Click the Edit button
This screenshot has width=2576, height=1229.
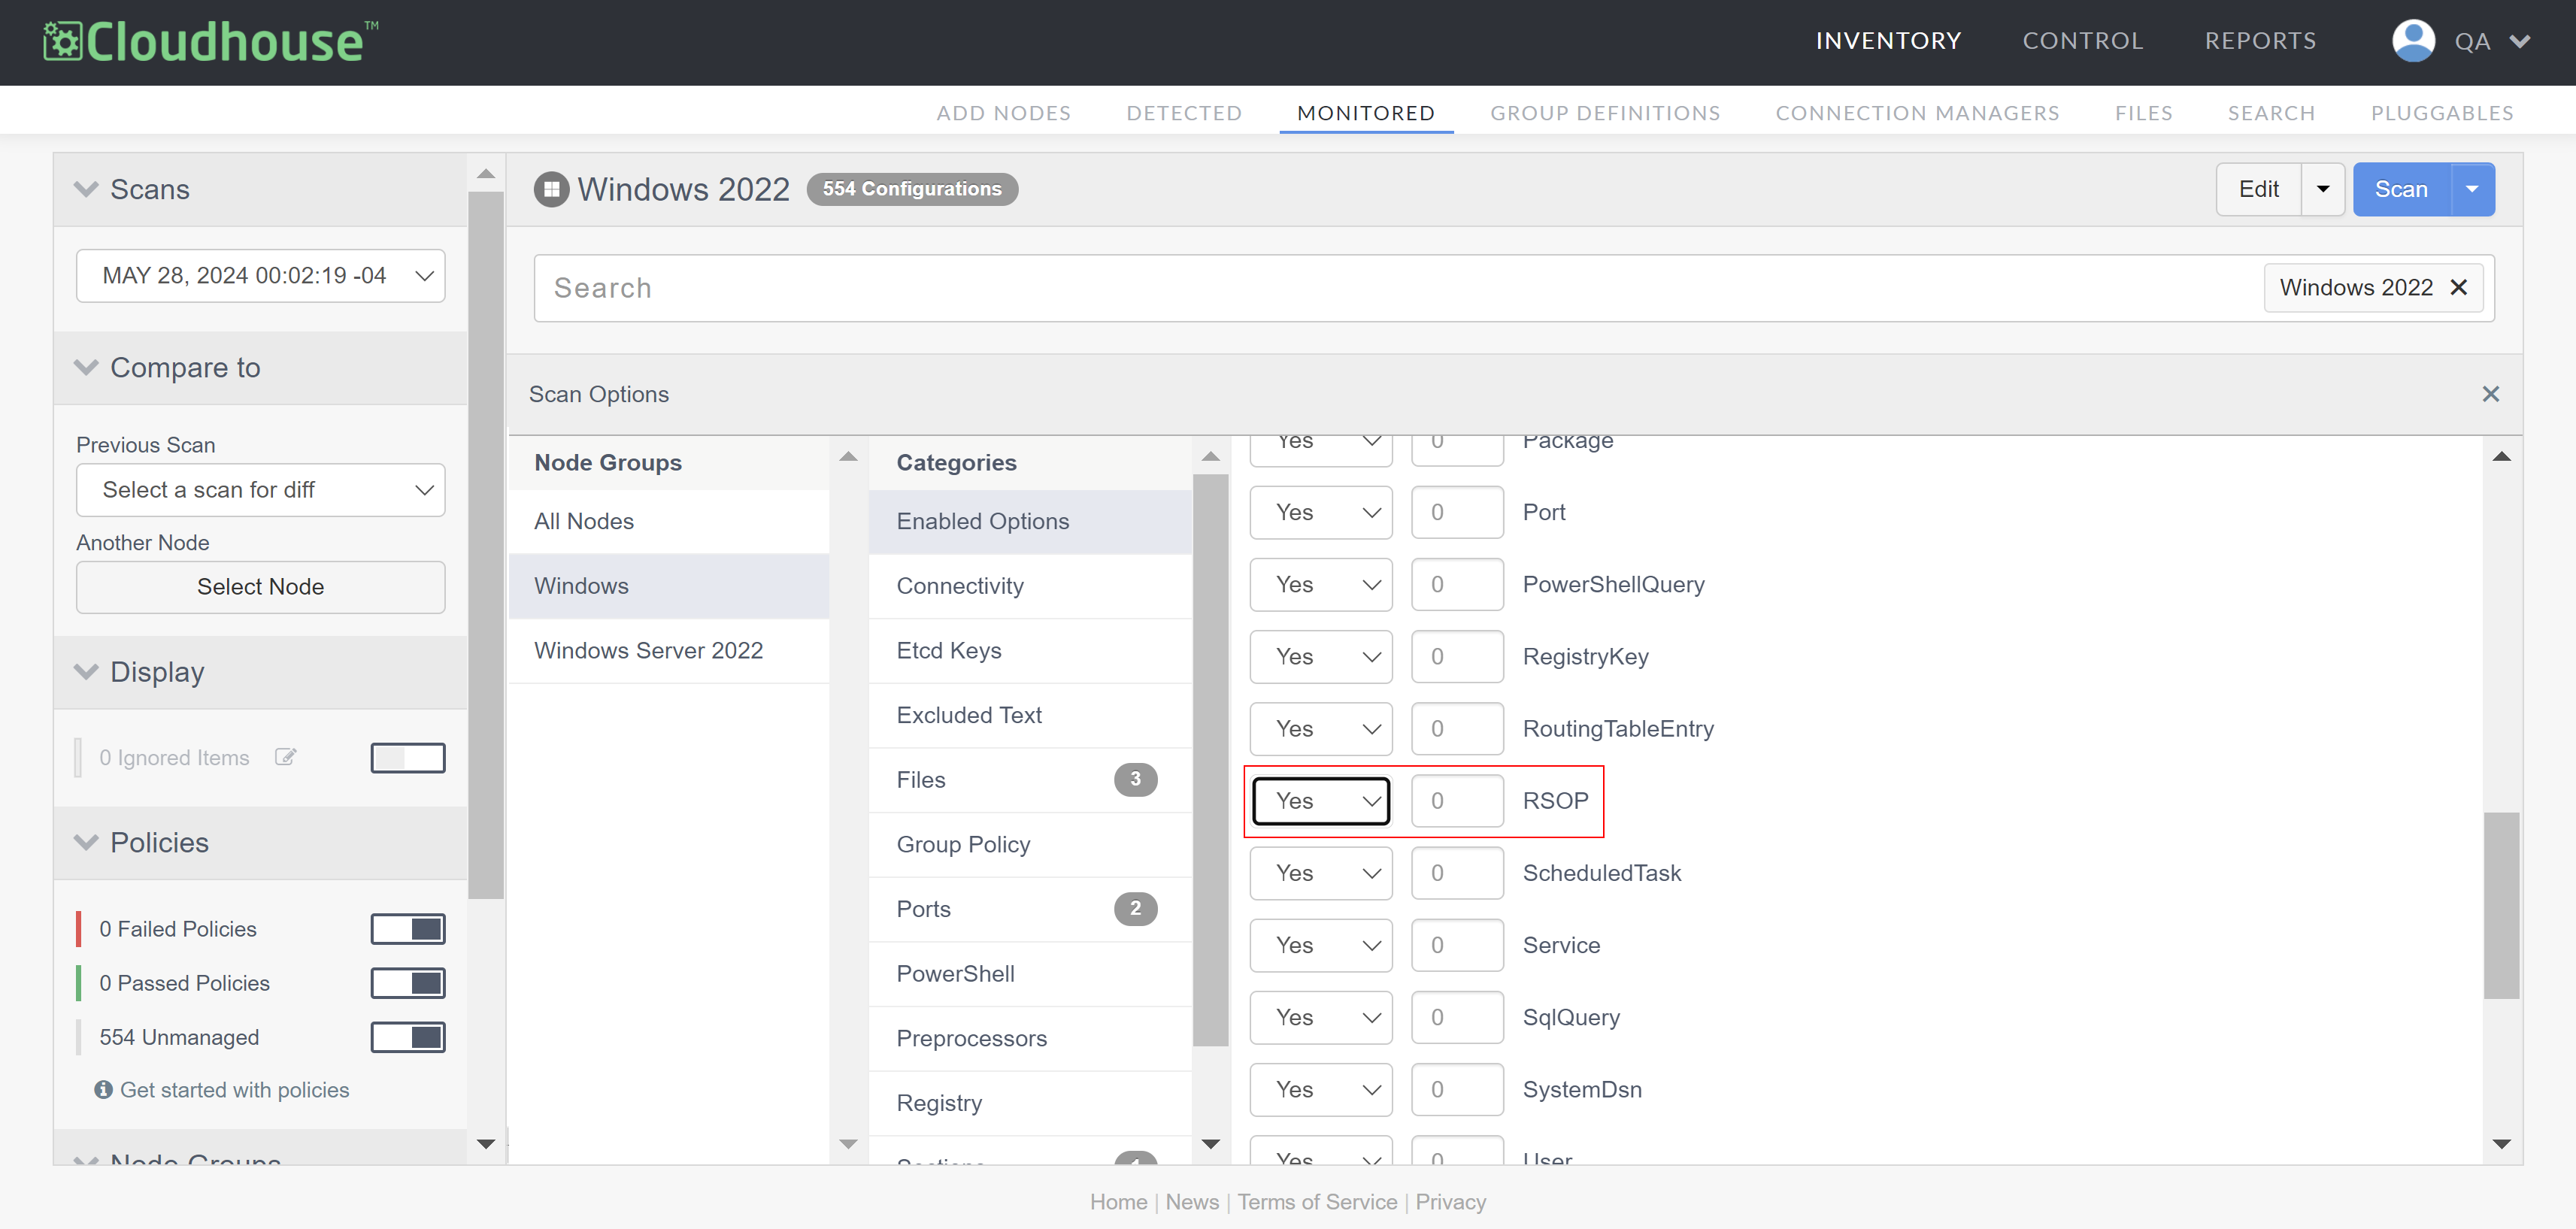(2259, 189)
